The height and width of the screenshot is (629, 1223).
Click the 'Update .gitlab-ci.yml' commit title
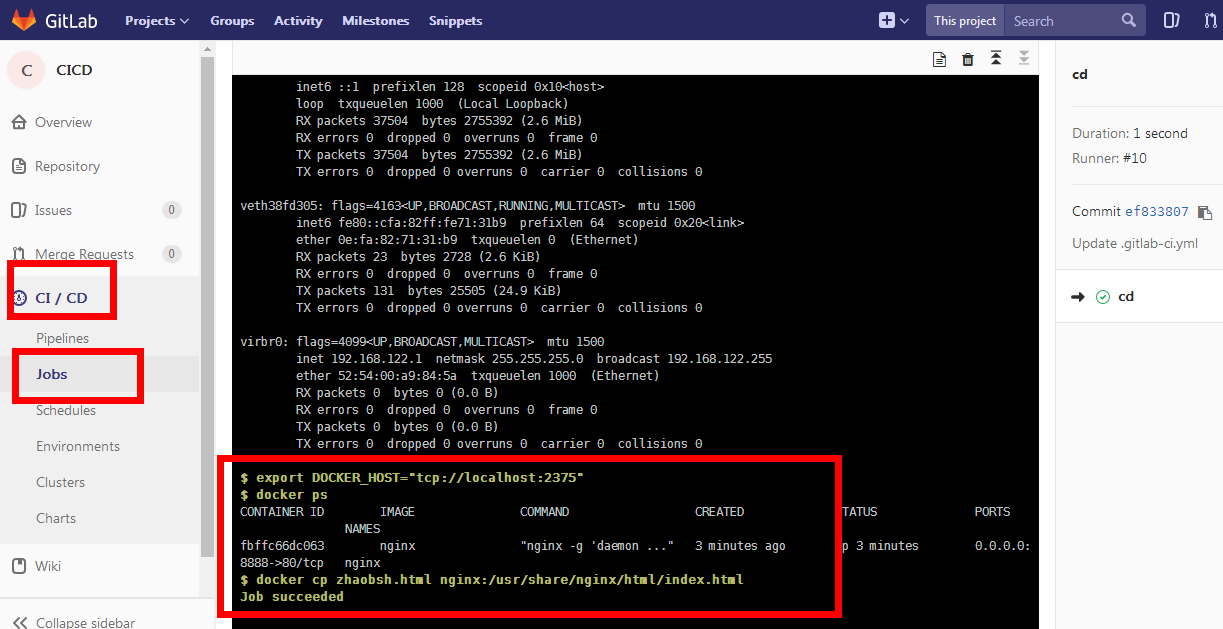1135,243
